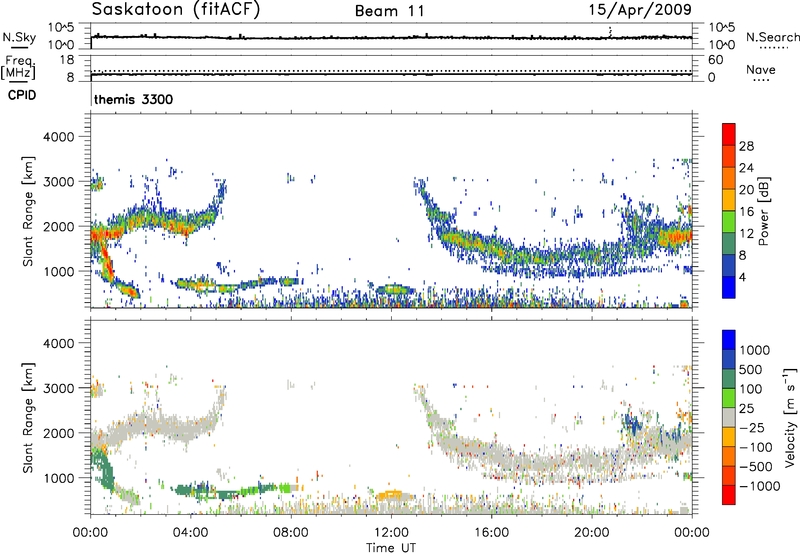Image resolution: width=800 pixels, height=554 pixels.
Task: Click the dark green 100-500 Velocity segment
Action: point(729,378)
